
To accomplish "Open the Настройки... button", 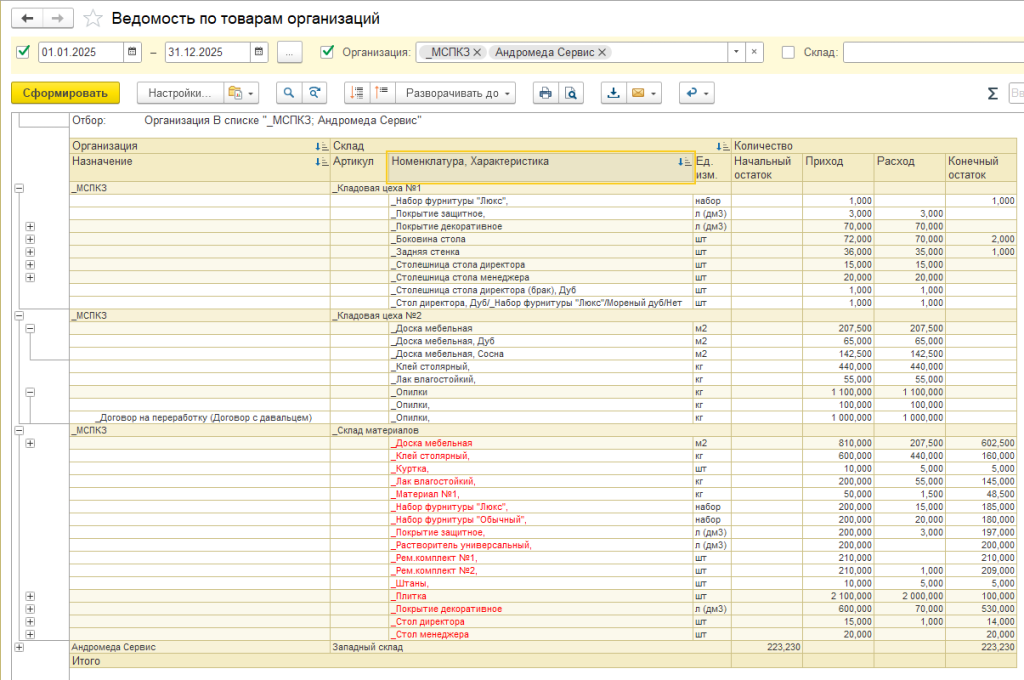I will [x=180, y=93].
